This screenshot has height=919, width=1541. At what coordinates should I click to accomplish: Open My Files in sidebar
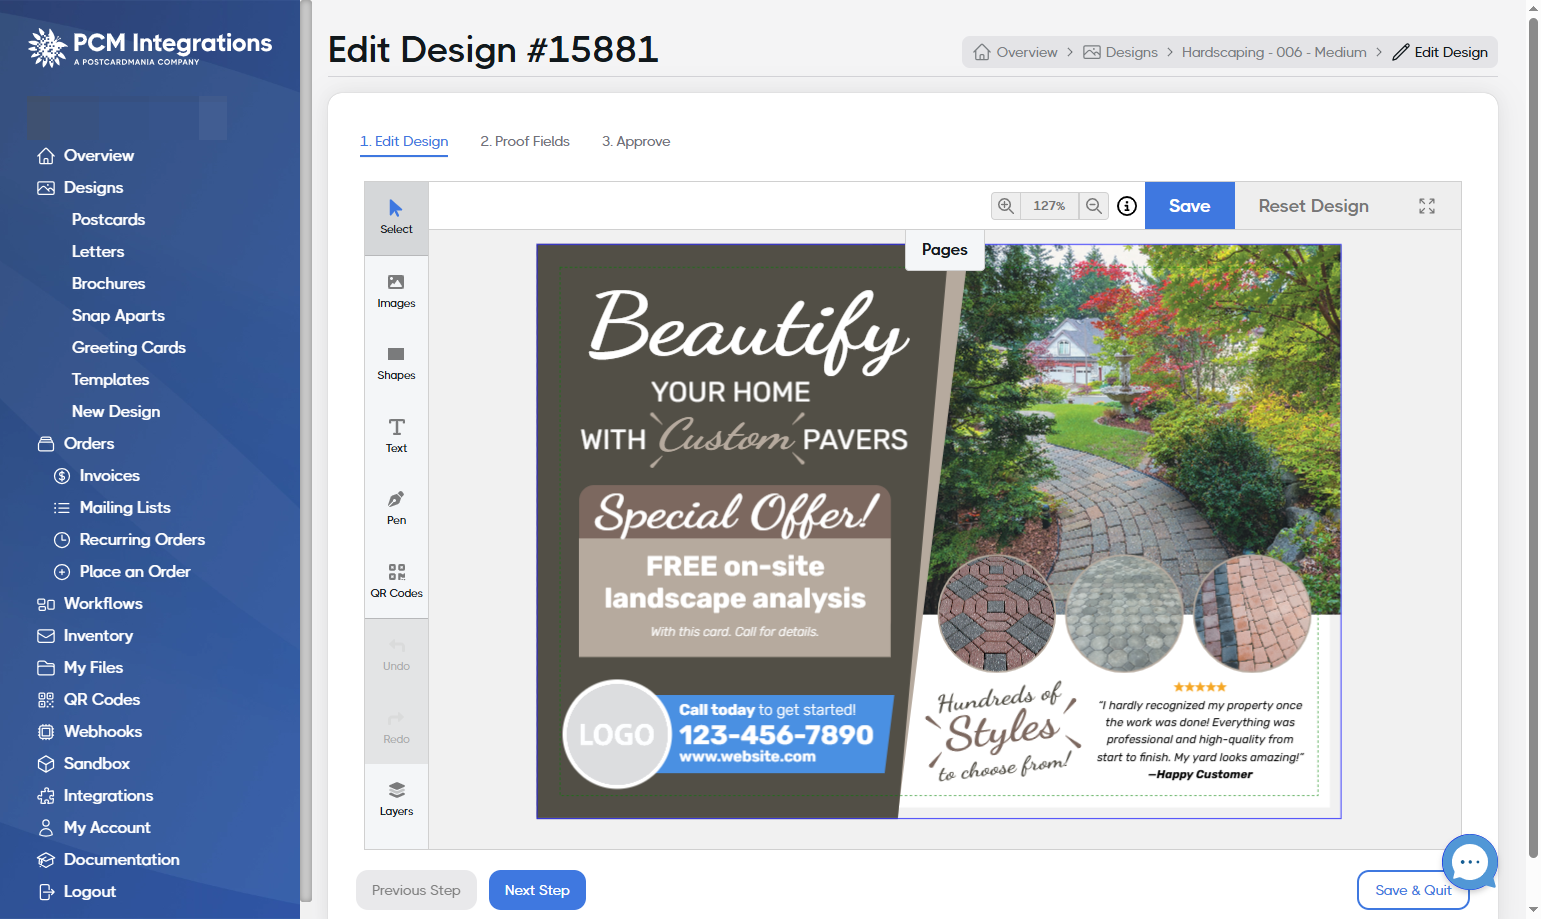point(93,667)
